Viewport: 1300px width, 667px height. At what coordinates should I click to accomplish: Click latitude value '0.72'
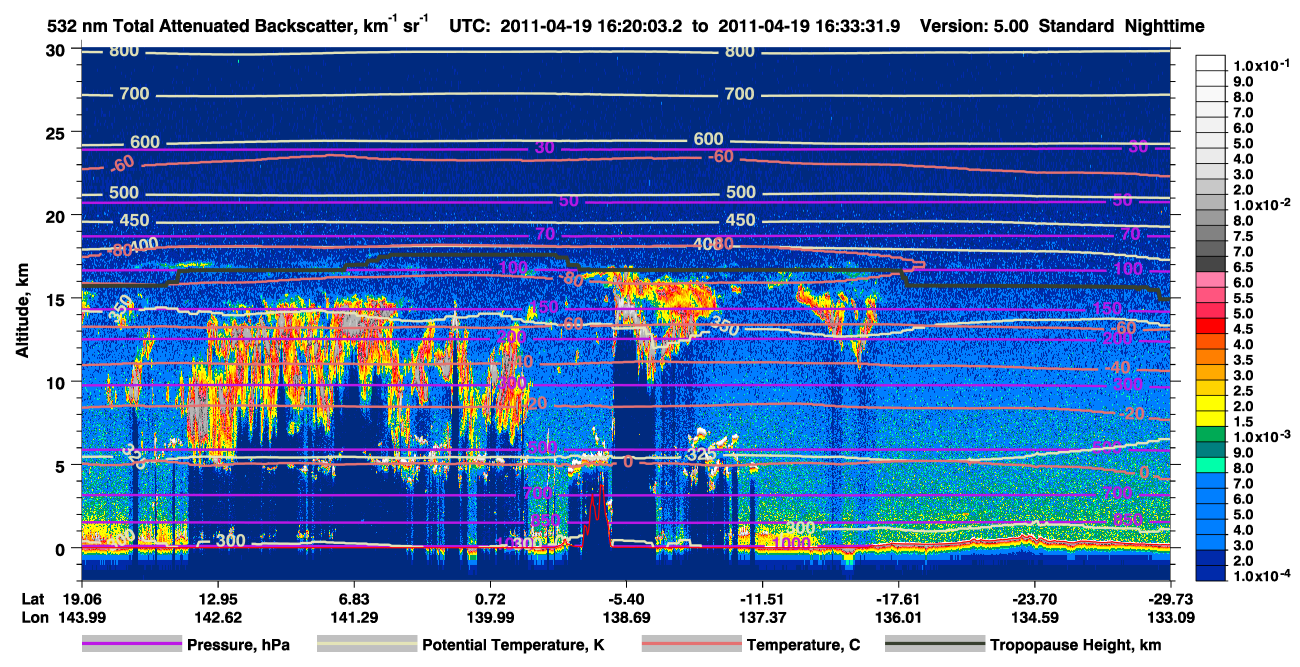coord(490,597)
